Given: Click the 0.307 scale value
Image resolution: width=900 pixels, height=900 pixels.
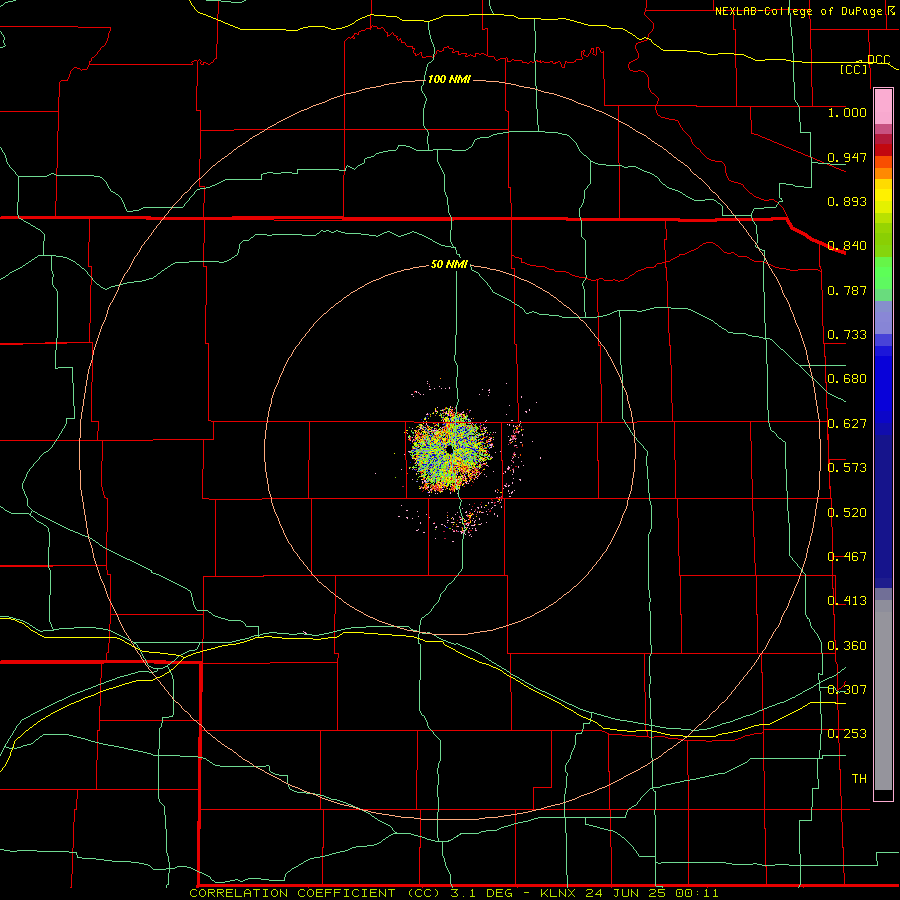Looking at the screenshot, I should (x=847, y=690).
